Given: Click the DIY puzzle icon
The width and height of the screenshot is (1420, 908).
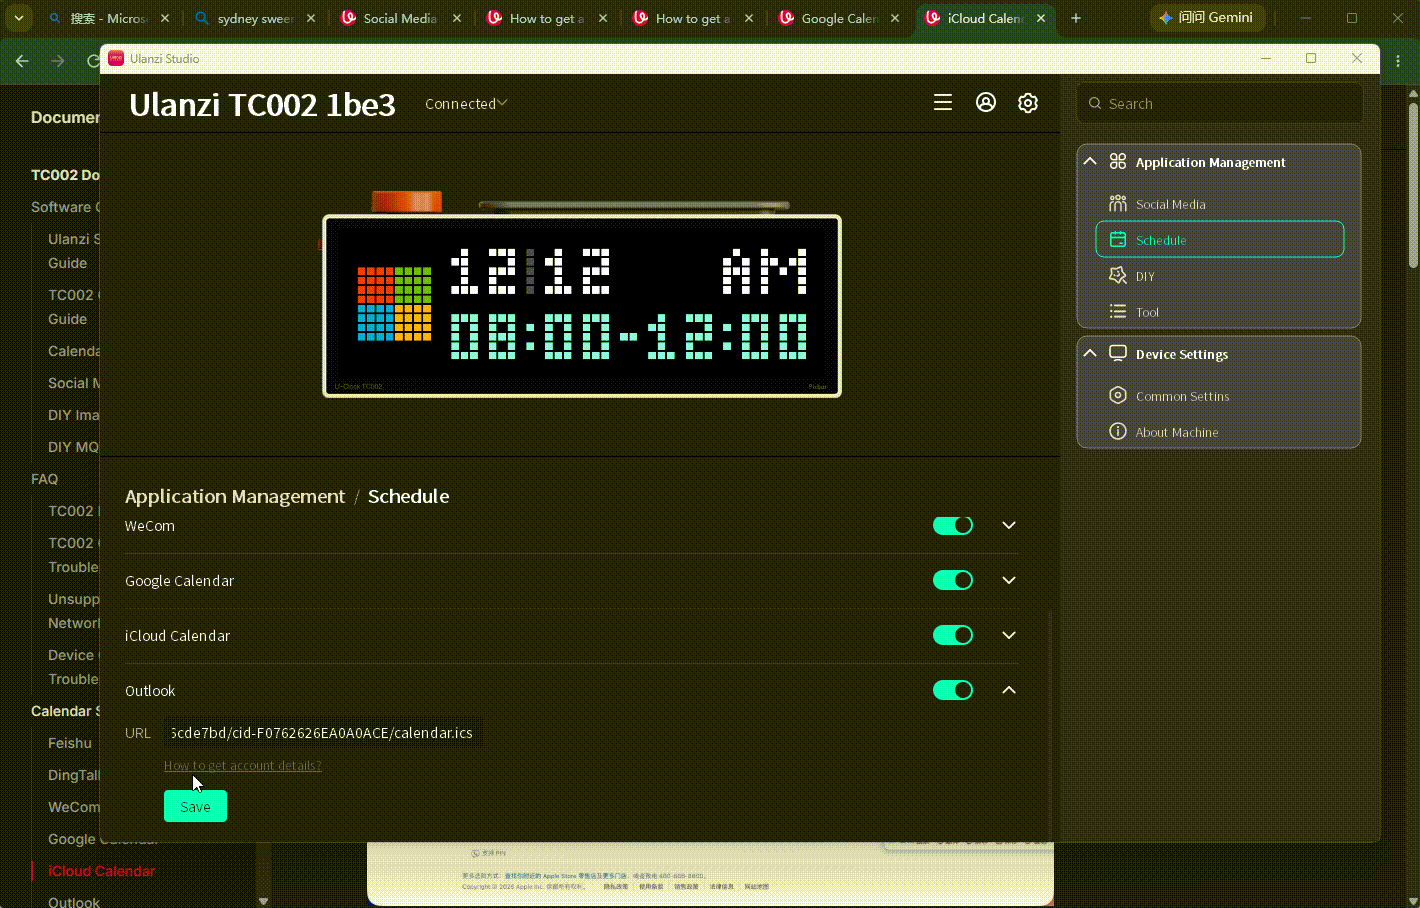Looking at the screenshot, I should (x=1118, y=276).
